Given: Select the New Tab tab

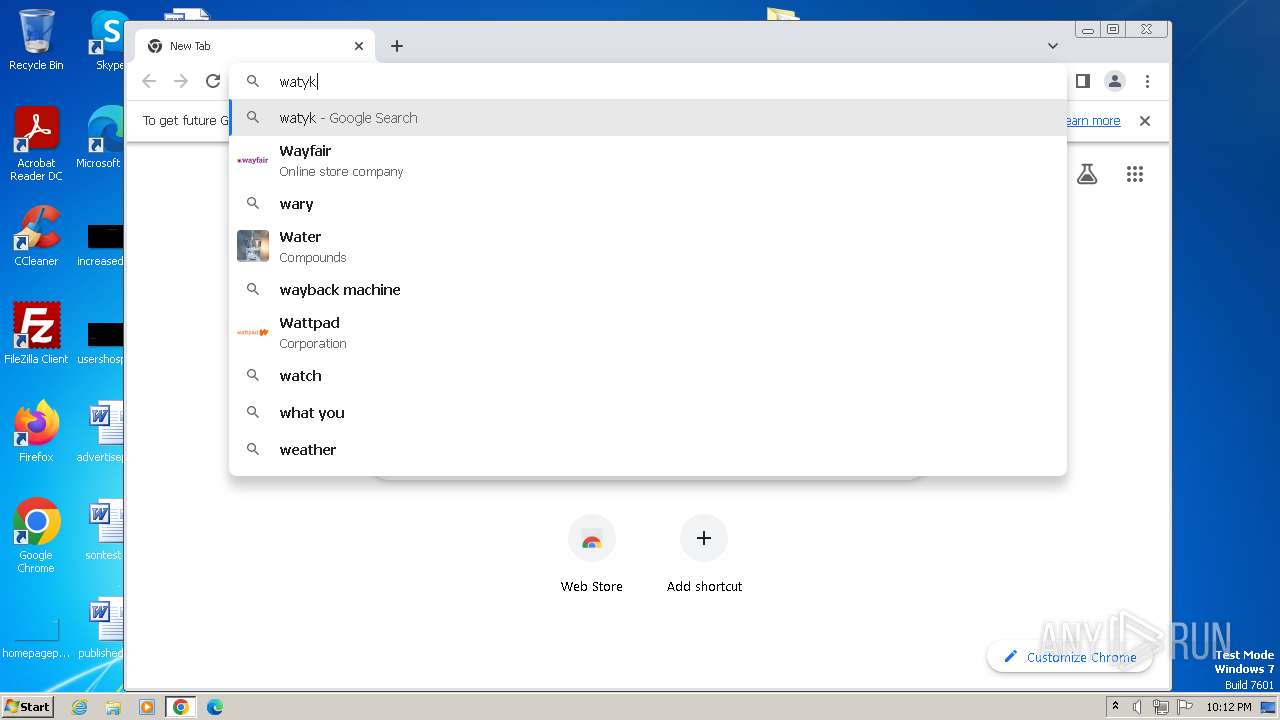Looking at the screenshot, I should pos(255,46).
